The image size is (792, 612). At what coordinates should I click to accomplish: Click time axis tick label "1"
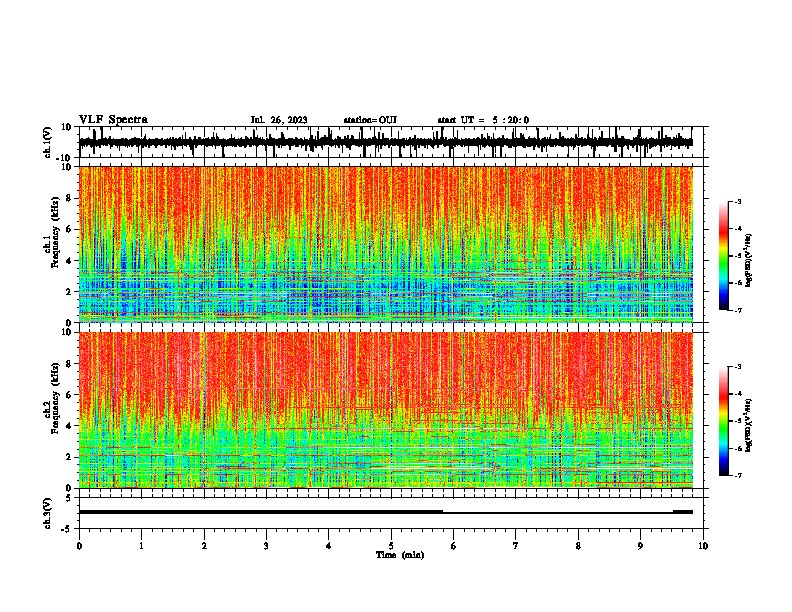[x=141, y=546]
